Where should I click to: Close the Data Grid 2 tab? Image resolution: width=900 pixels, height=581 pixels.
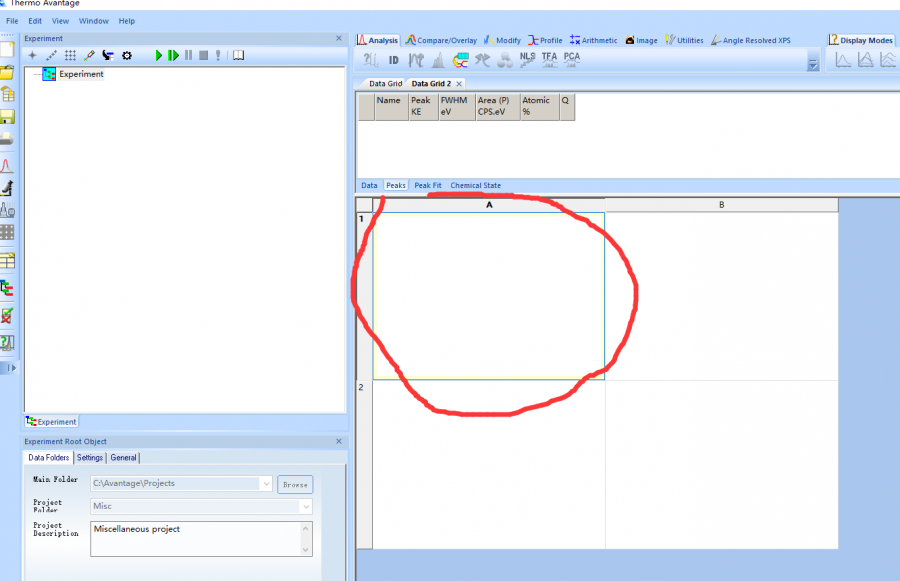click(459, 84)
